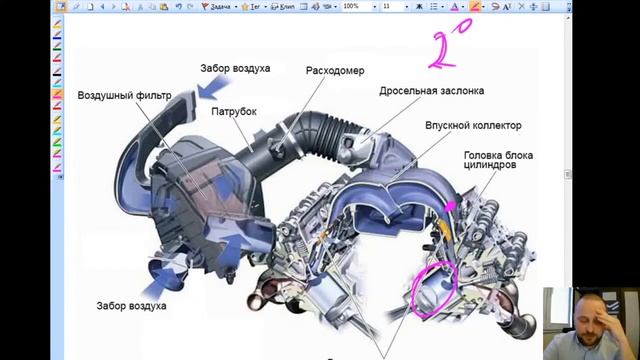Select the active pen tool in top toolbar
This screenshot has height=360, width=640.
[x=475, y=7]
